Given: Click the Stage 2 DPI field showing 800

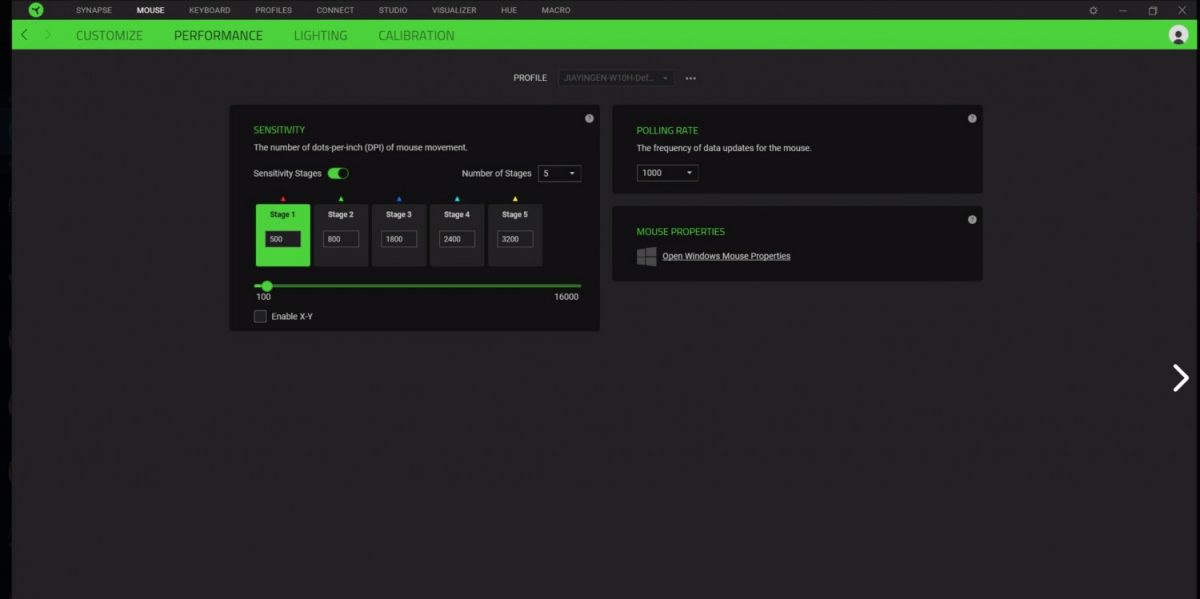Looking at the screenshot, I should click(x=341, y=239).
